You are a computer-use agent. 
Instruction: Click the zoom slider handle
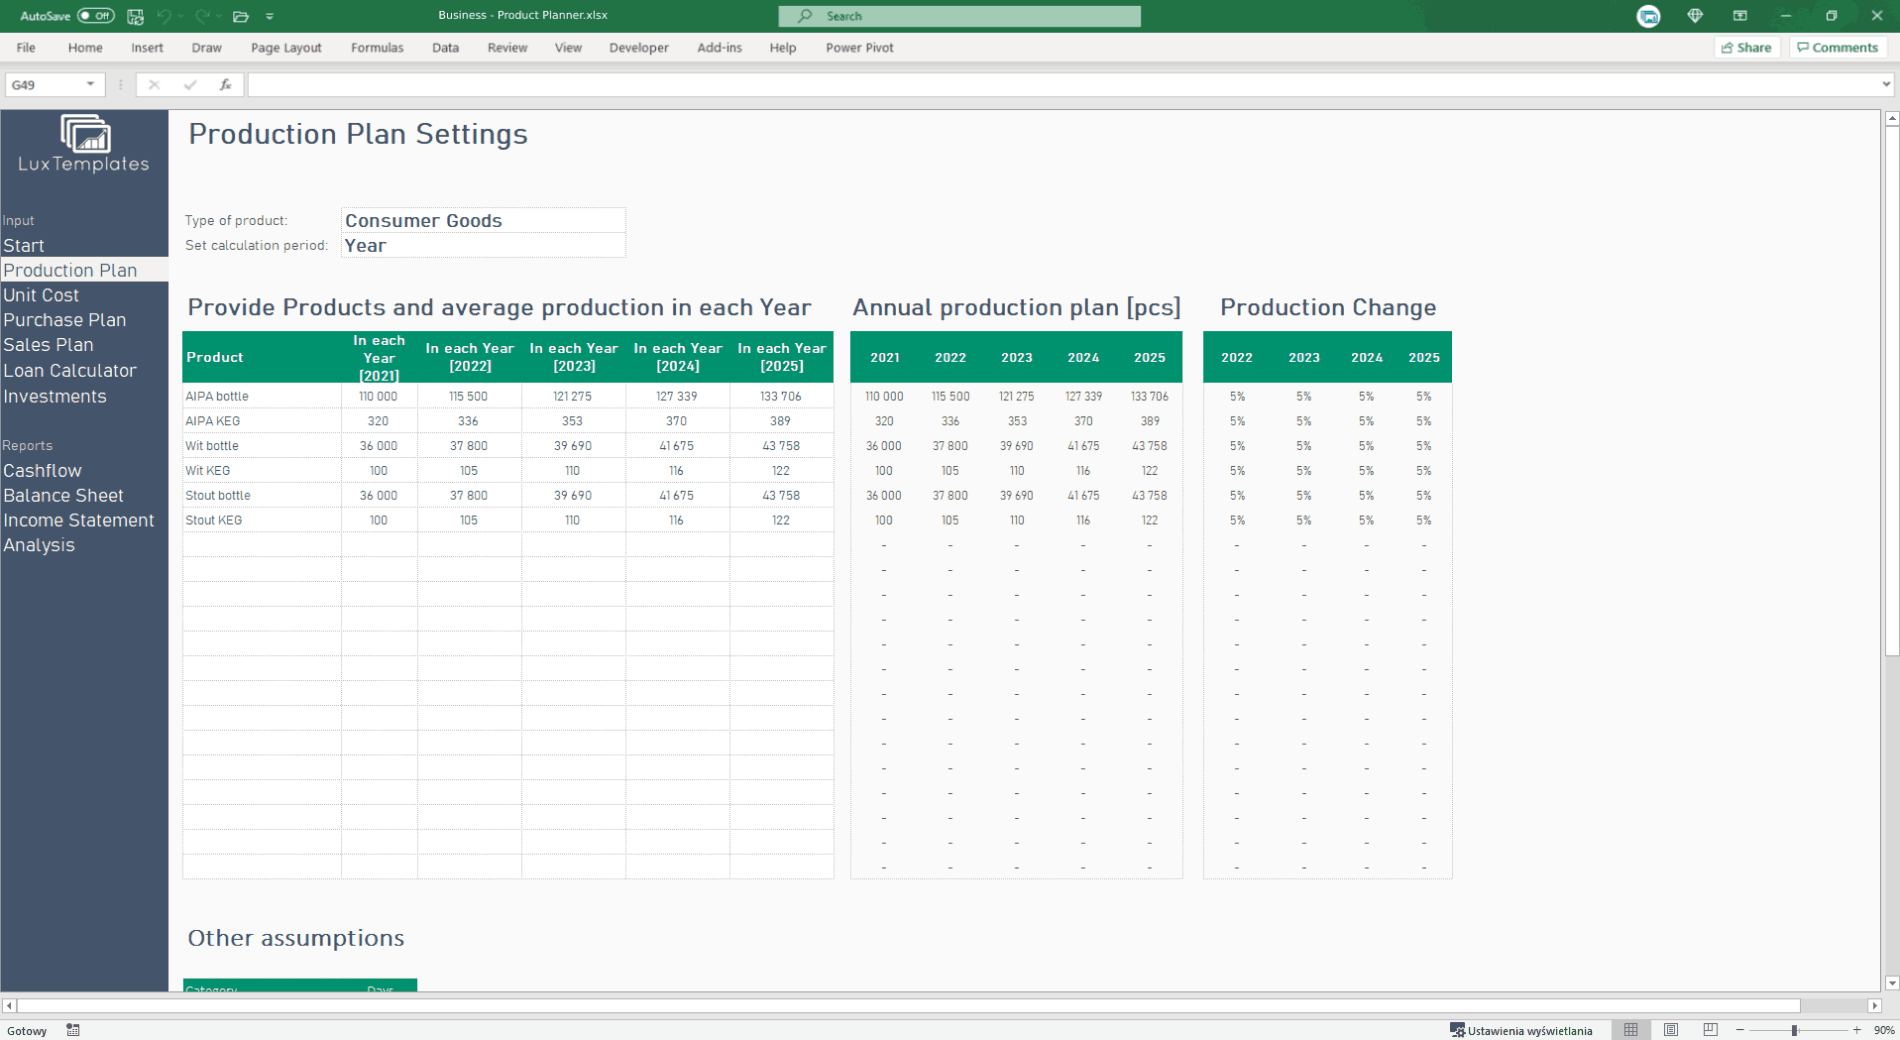tap(1794, 1030)
